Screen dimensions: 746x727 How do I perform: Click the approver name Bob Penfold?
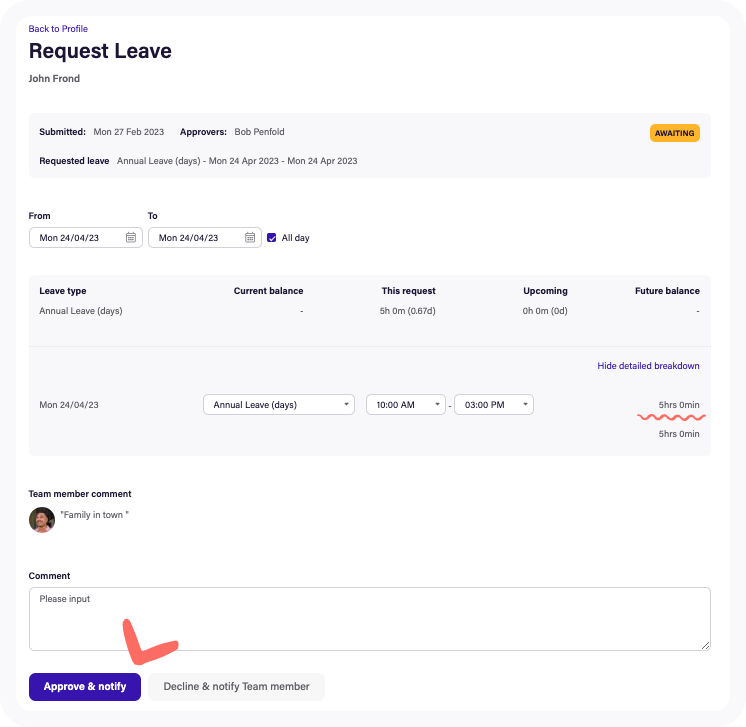point(259,132)
